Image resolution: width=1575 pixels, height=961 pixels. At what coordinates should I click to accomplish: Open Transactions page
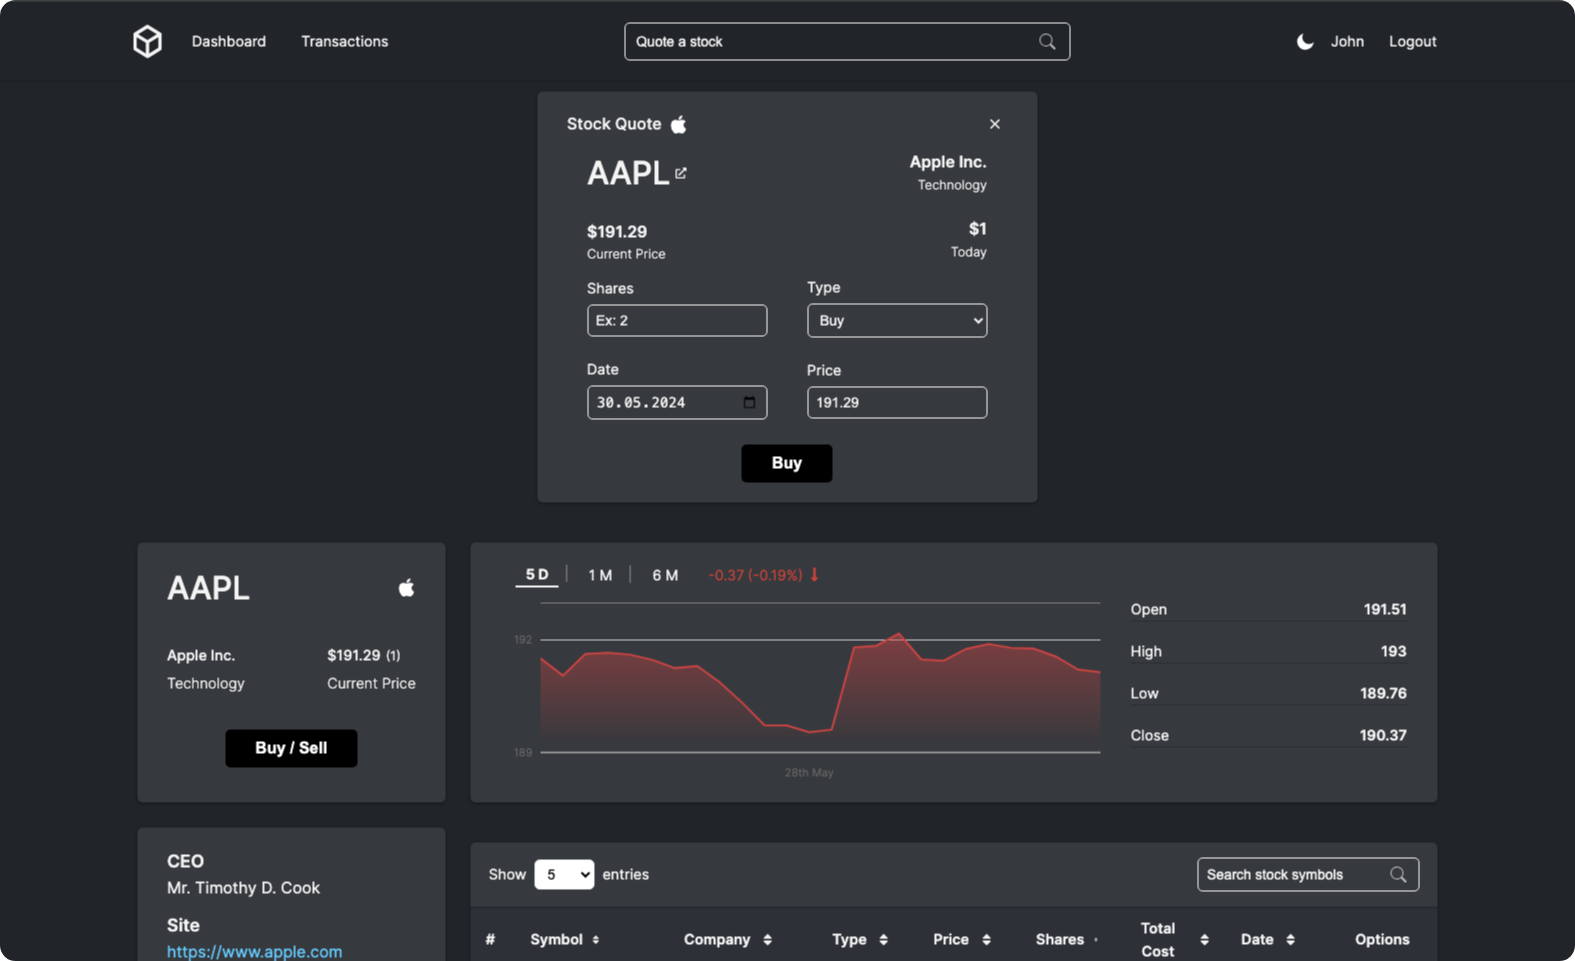(x=345, y=41)
